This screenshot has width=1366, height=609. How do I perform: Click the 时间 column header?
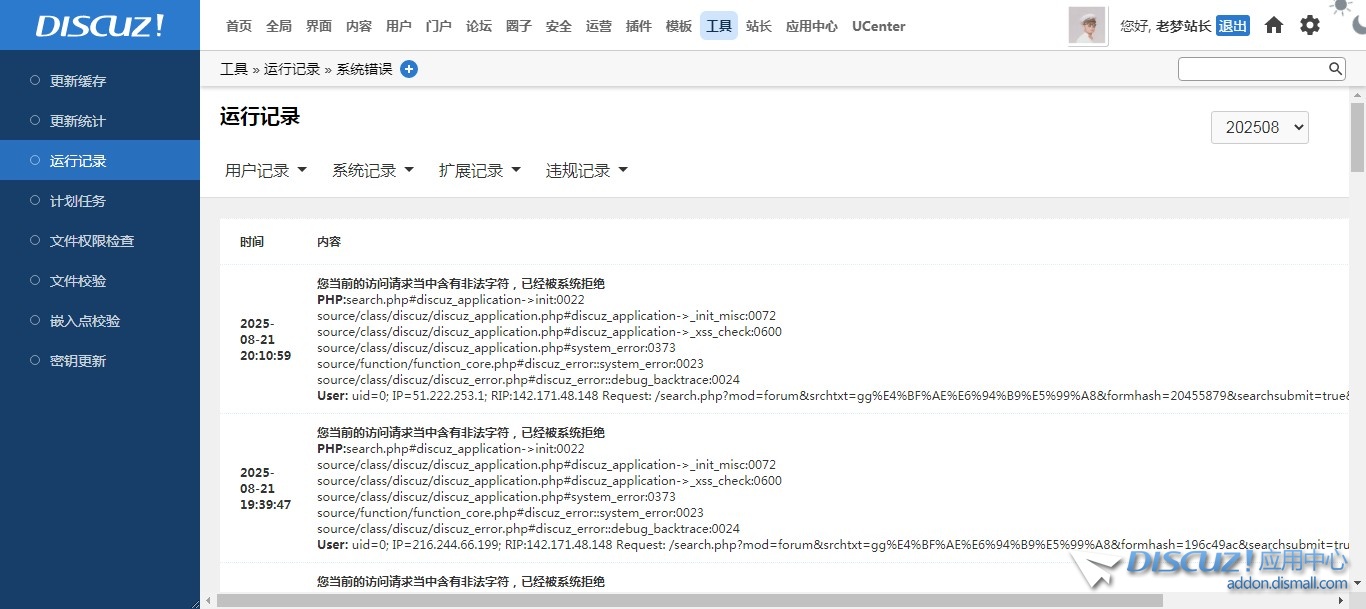click(x=252, y=242)
